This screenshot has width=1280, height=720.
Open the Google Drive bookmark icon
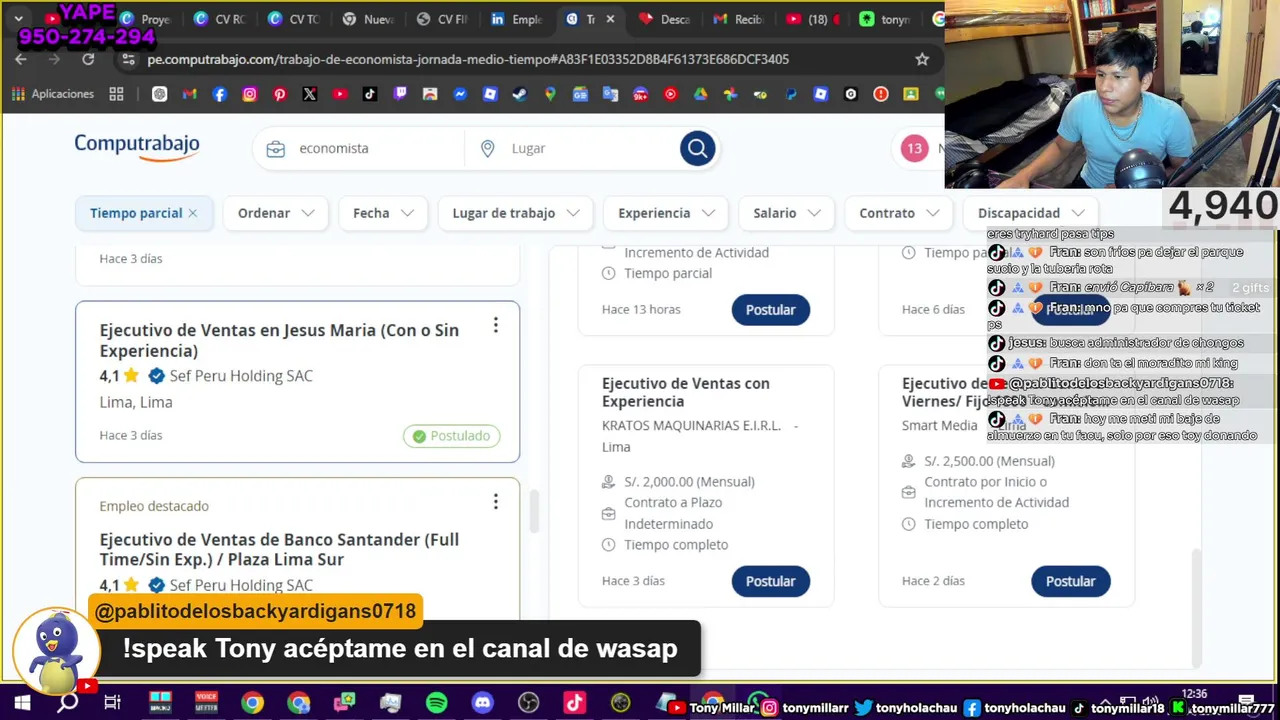pyautogui.click(x=700, y=94)
